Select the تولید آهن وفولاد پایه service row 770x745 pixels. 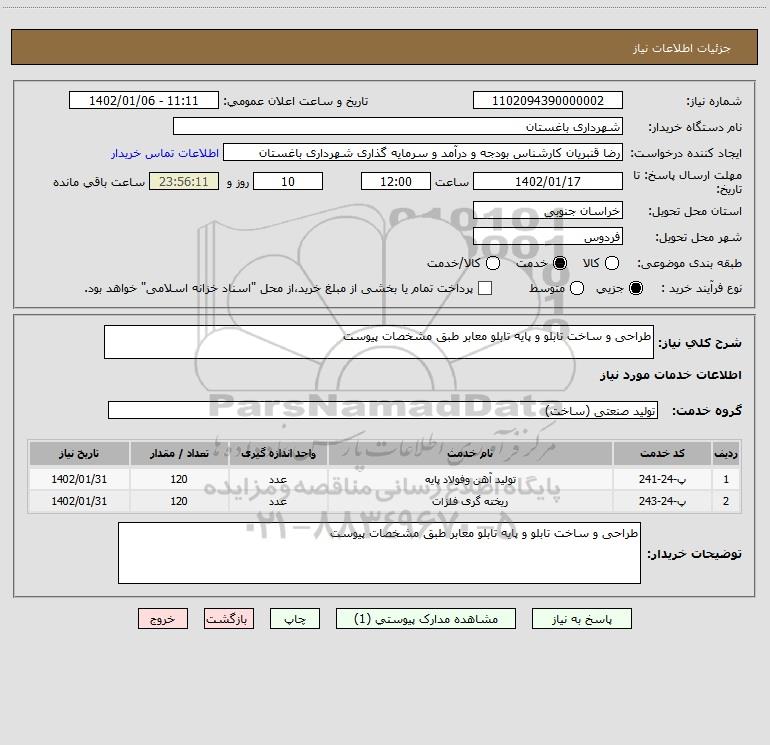pos(385,479)
